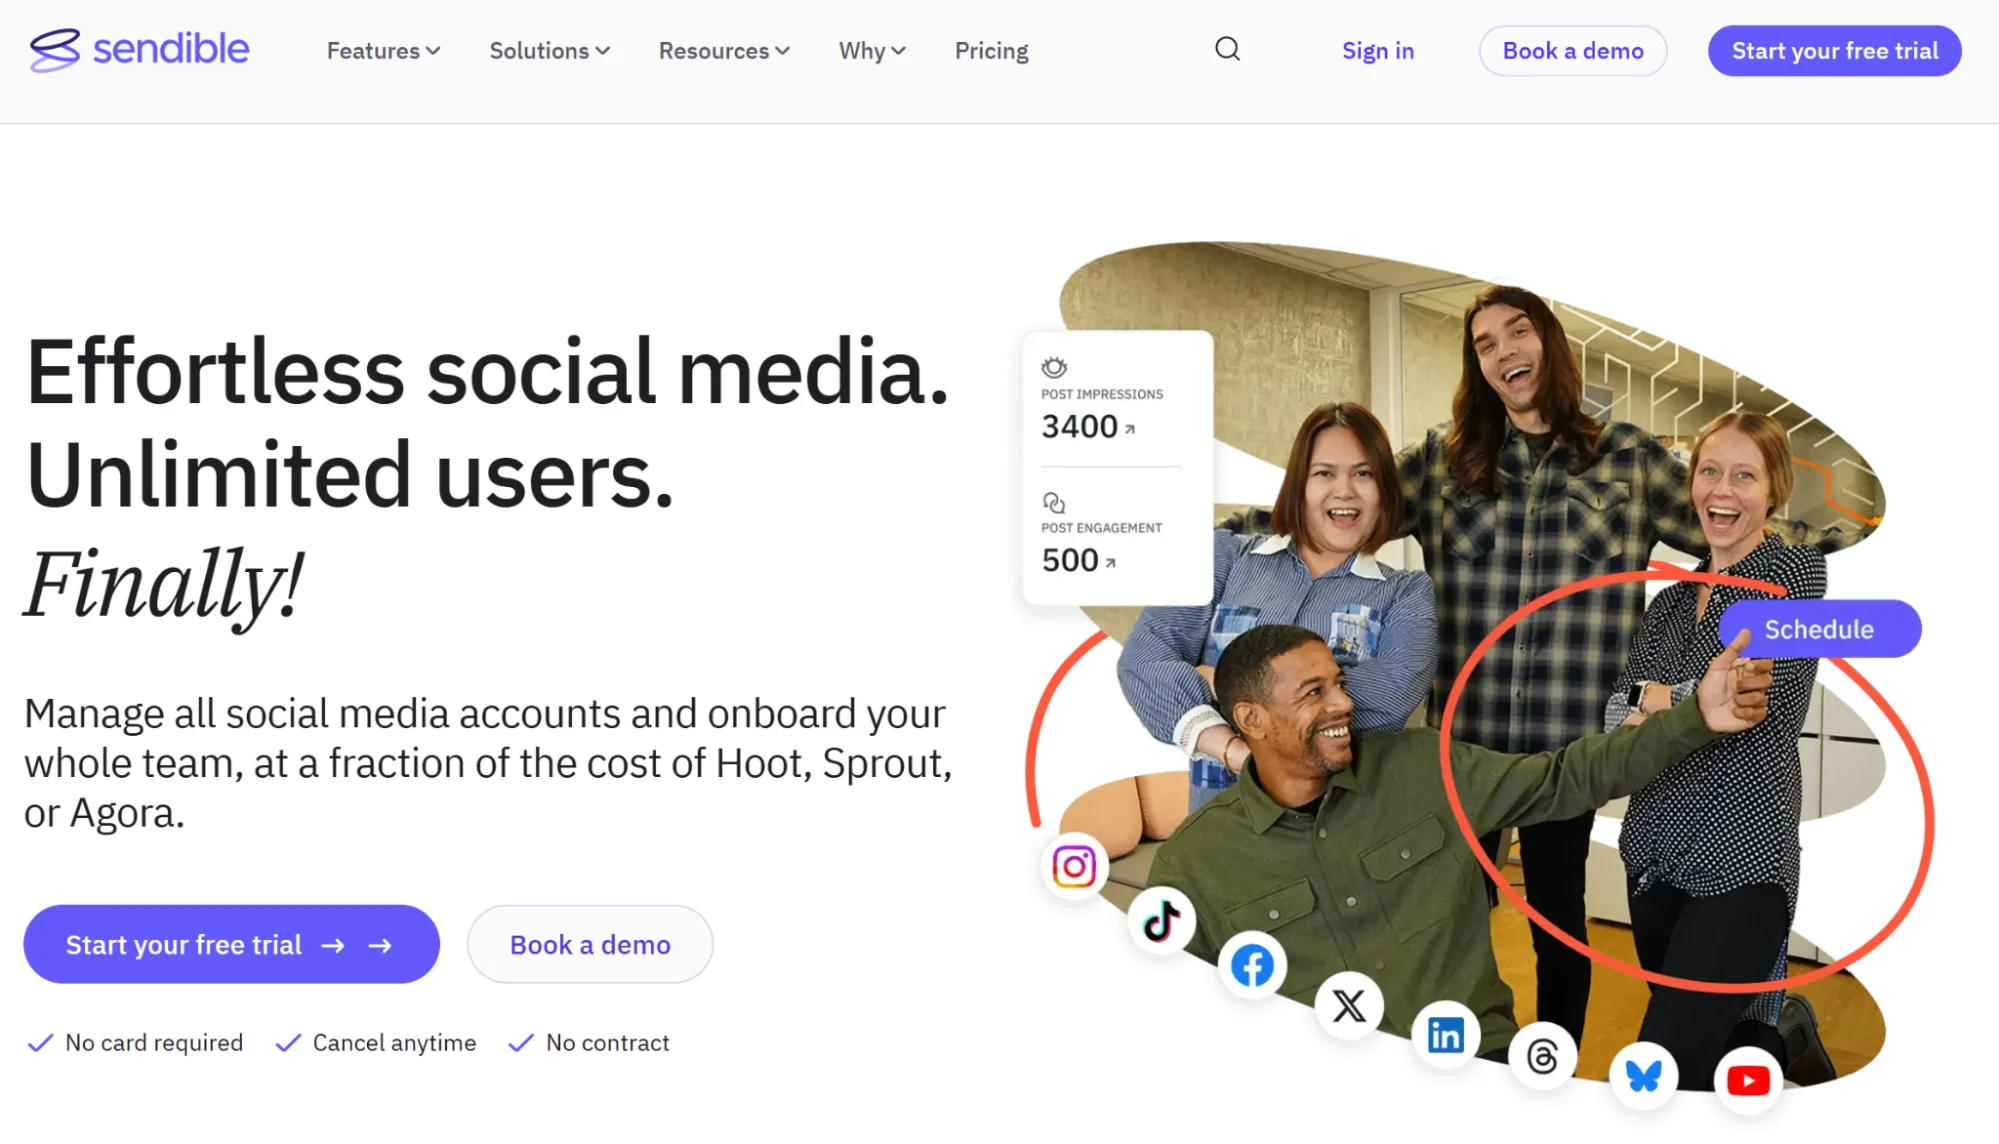Open the search magnifier icon
1999x1144 pixels.
1227,49
